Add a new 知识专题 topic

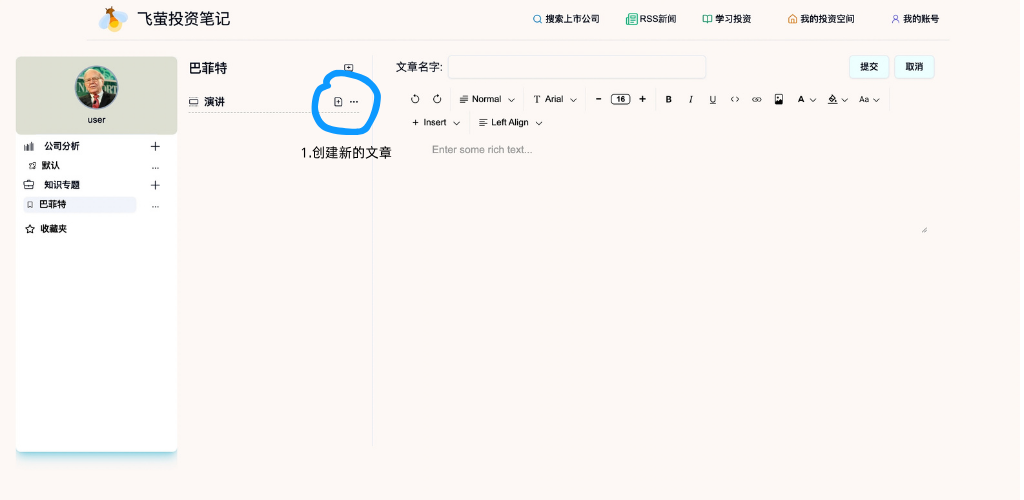(x=155, y=185)
